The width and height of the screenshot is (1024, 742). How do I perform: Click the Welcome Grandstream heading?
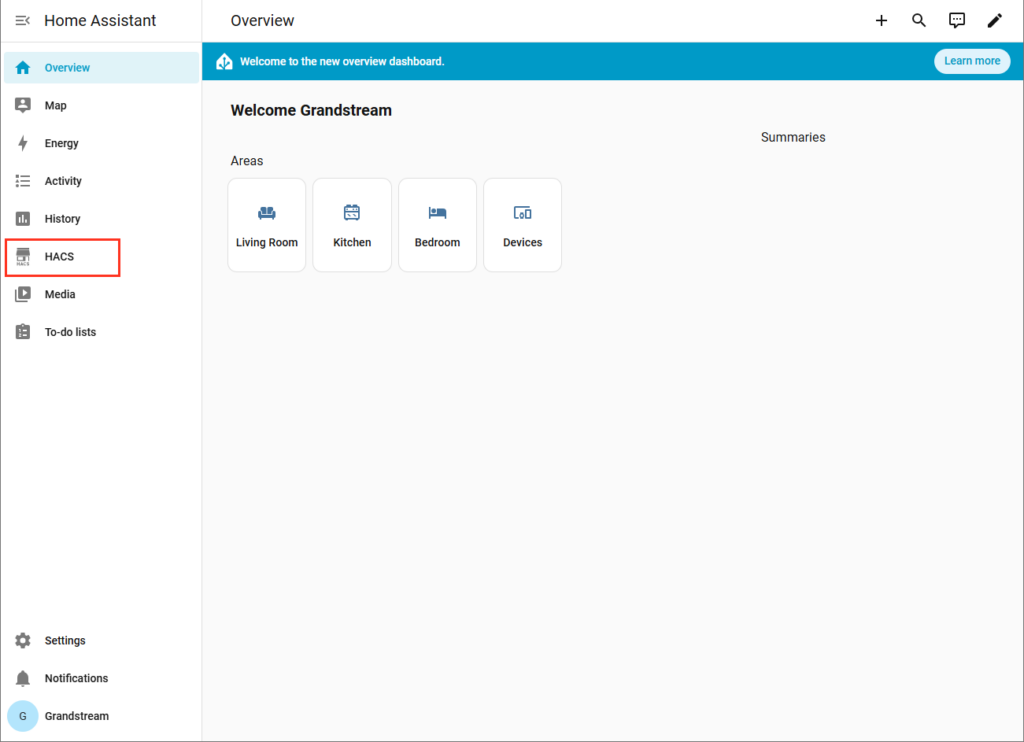click(x=311, y=110)
